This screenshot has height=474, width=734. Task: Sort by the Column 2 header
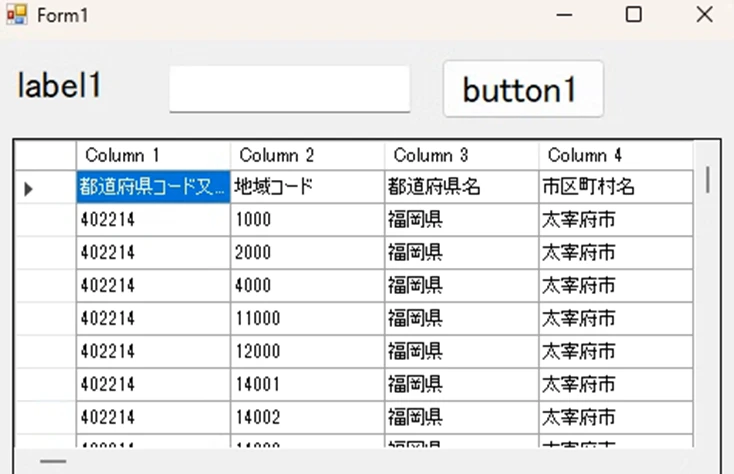308,155
